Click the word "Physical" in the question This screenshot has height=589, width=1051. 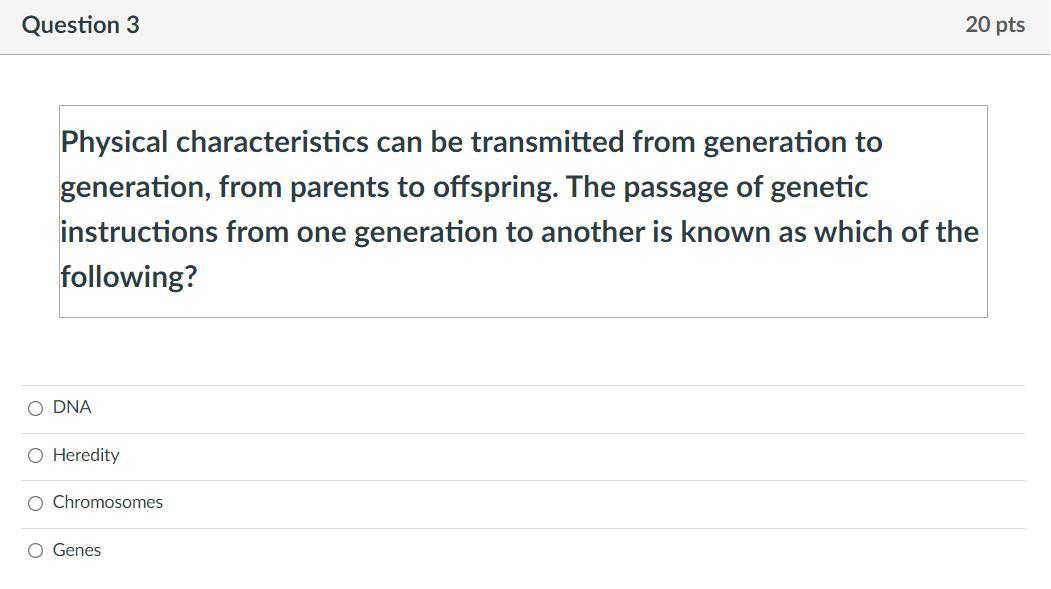click(x=115, y=142)
